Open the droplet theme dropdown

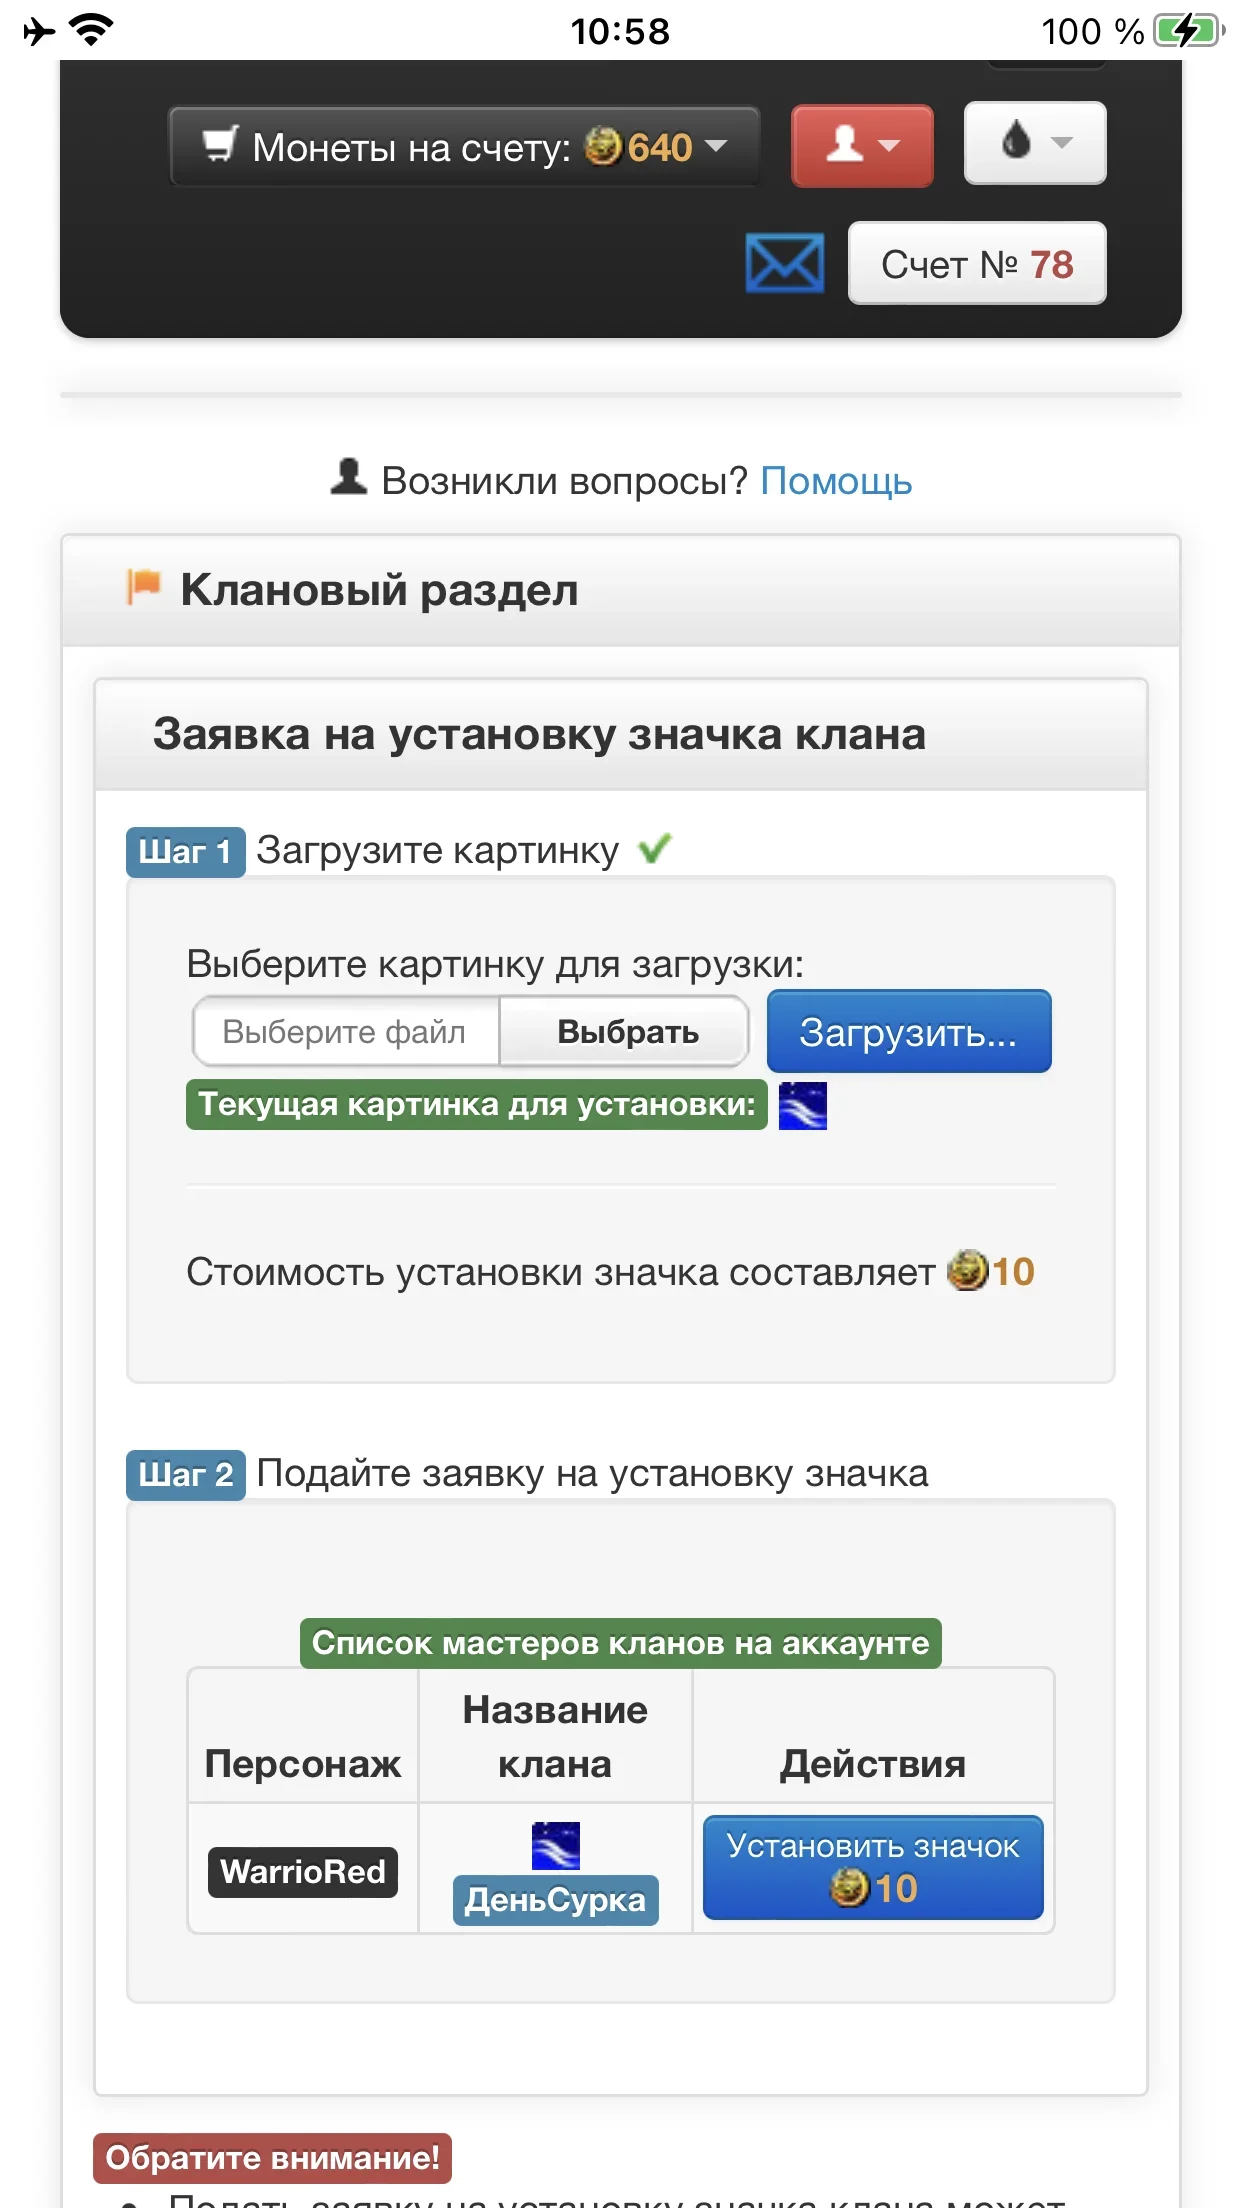(1035, 143)
